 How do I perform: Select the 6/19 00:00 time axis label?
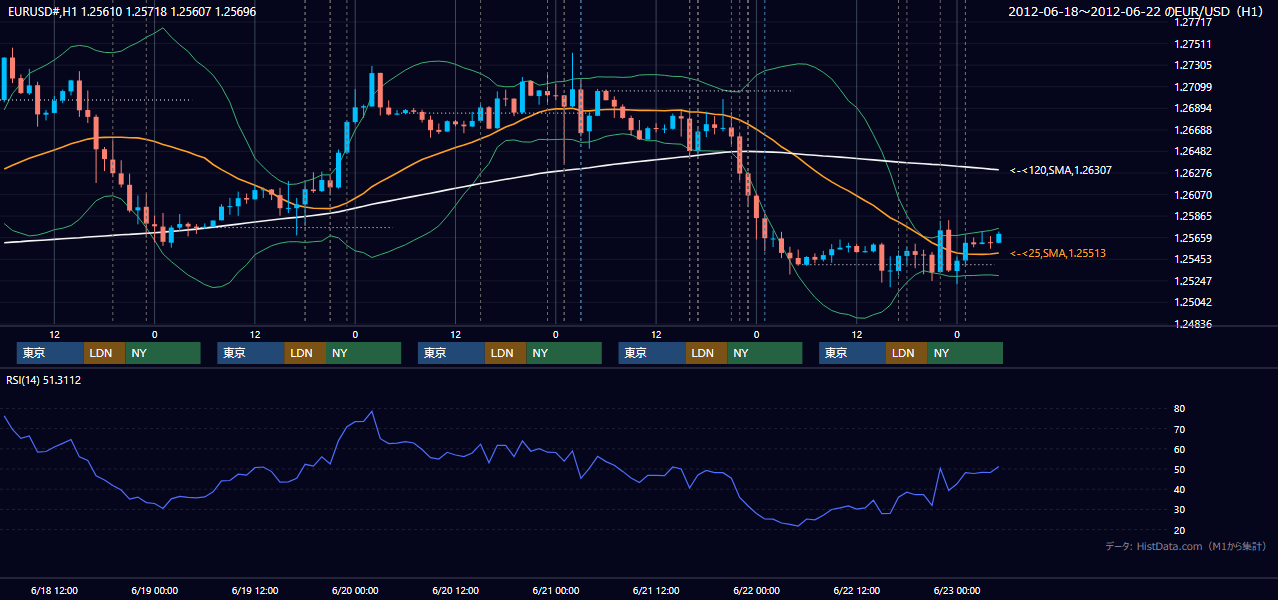pos(154,591)
